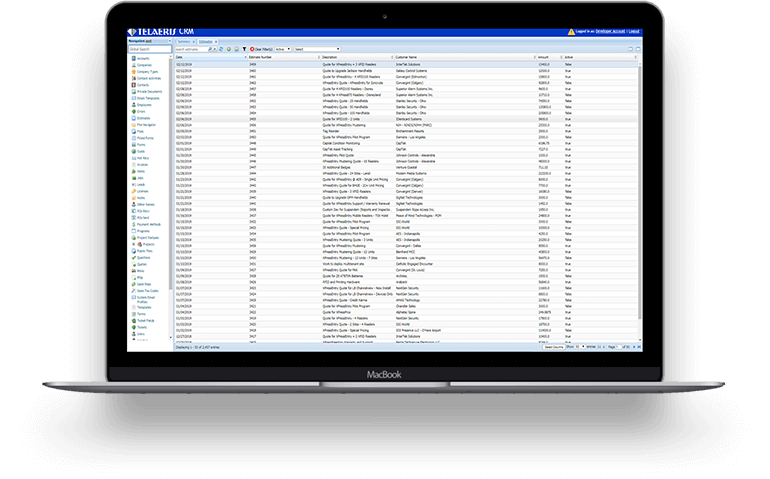The image size is (770, 479).
Task: Open the Active filter dropdown
Action: [283, 49]
